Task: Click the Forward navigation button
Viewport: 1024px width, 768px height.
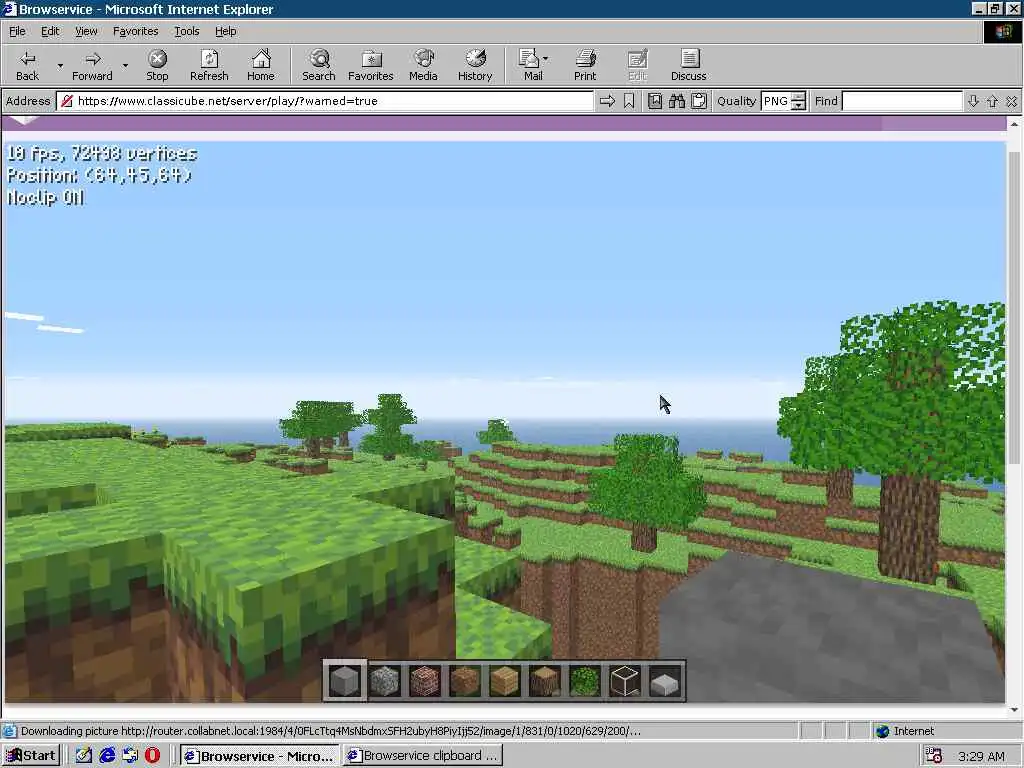Action: [92, 65]
